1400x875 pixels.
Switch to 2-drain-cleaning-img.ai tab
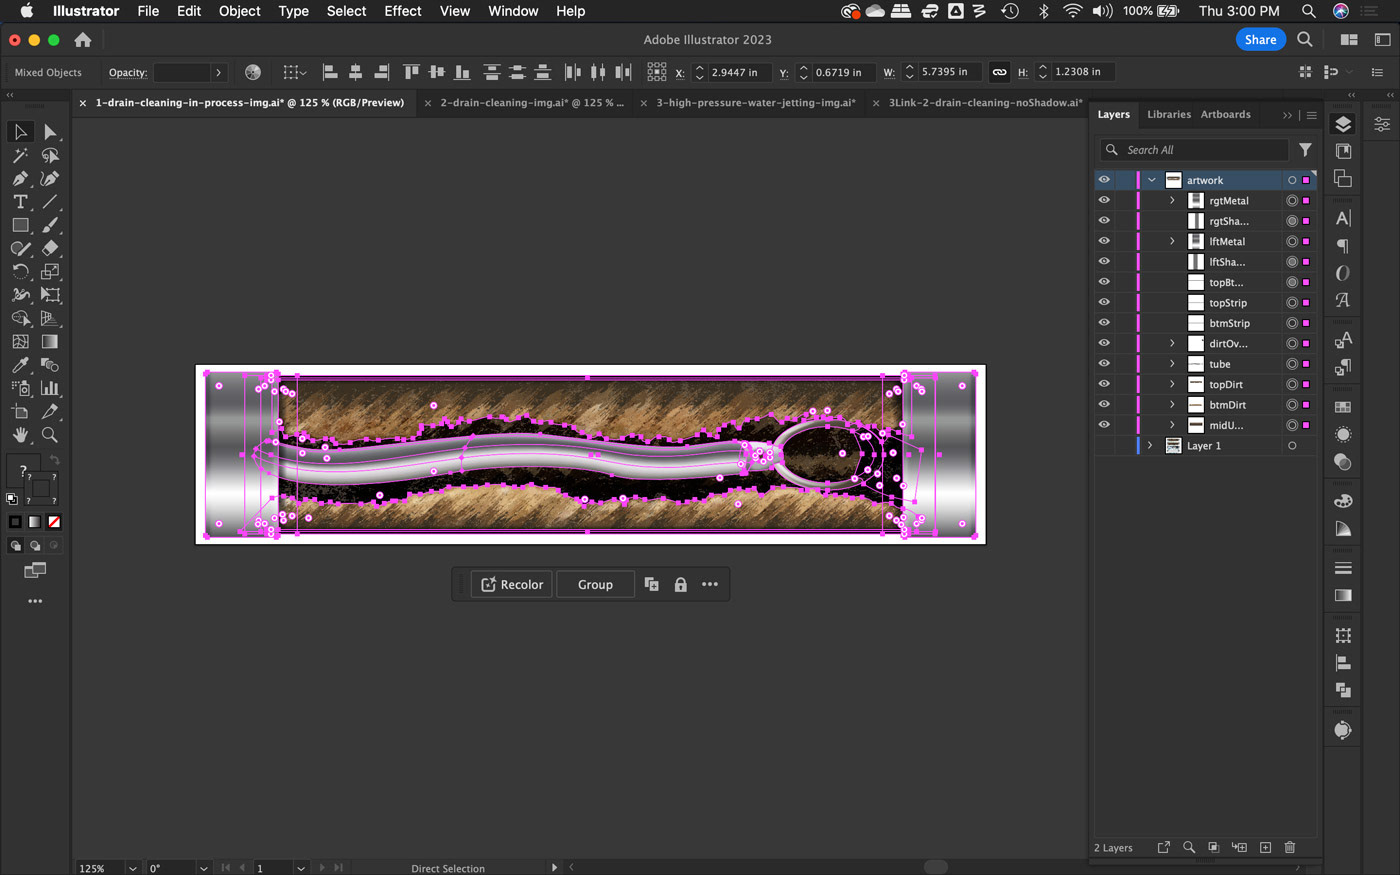click(x=531, y=103)
